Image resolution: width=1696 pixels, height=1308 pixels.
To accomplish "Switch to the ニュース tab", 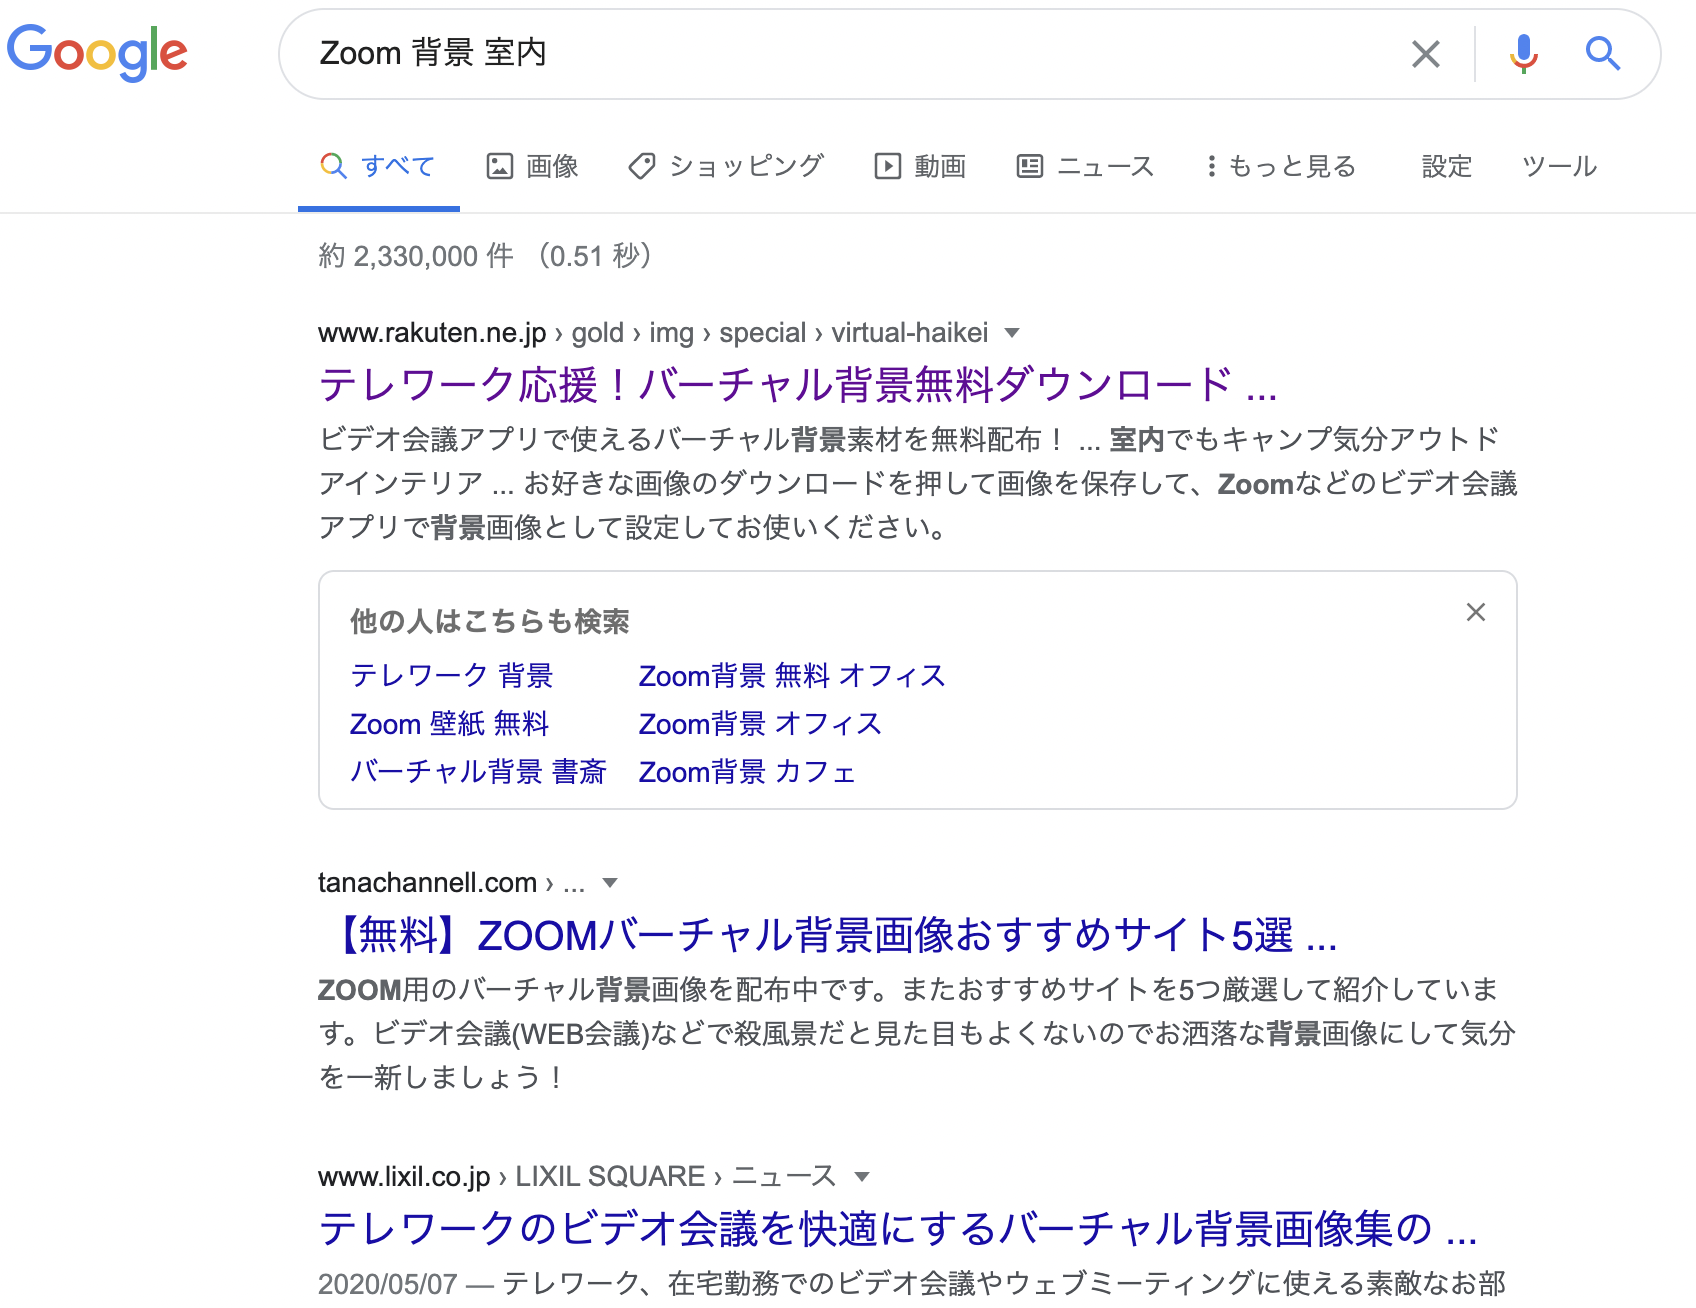I will tap(1086, 166).
